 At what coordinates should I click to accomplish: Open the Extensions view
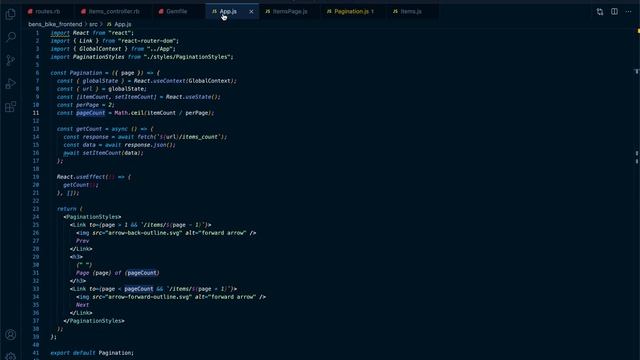point(11,107)
